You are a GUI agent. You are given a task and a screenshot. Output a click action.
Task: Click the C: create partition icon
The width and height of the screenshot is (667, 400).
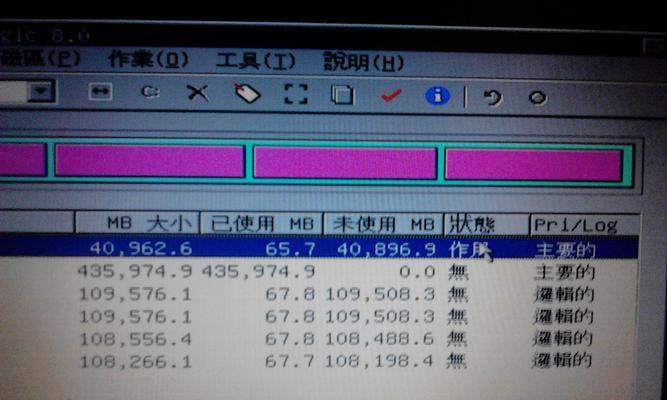[150, 92]
